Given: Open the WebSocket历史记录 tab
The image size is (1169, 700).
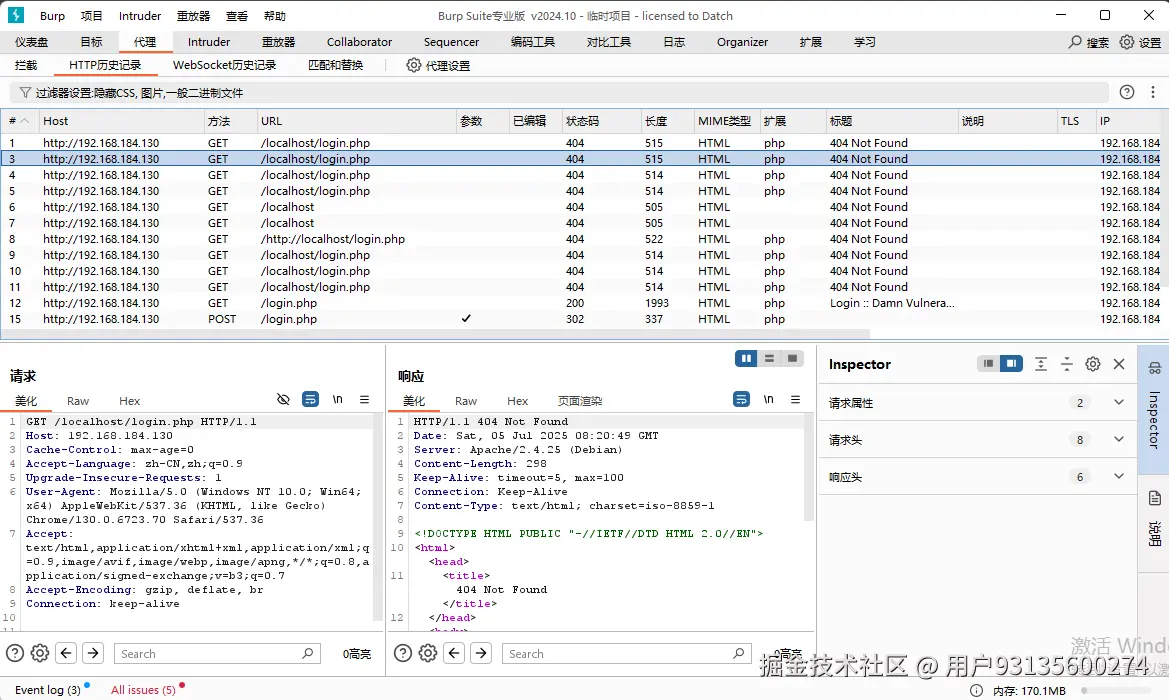Looking at the screenshot, I should [224, 65].
